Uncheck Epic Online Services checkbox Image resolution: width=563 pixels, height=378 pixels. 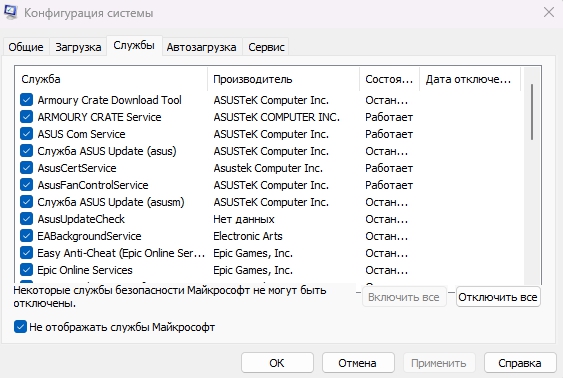(x=27, y=269)
